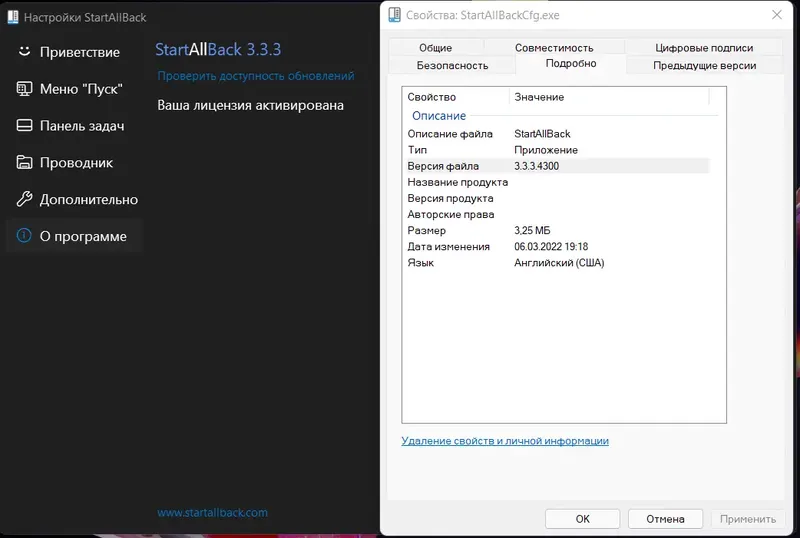Select the Тип property row
The height and width of the screenshot is (538, 800).
pos(558,150)
